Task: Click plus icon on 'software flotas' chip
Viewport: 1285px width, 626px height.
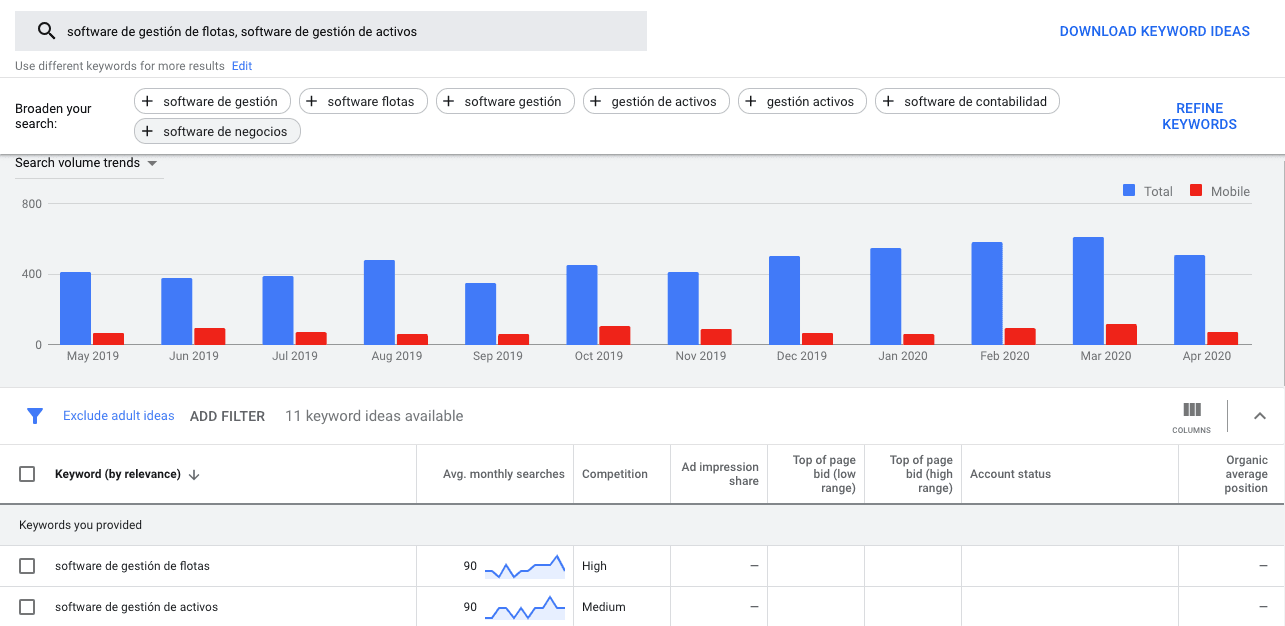Action: pyautogui.click(x=312, y=101)
